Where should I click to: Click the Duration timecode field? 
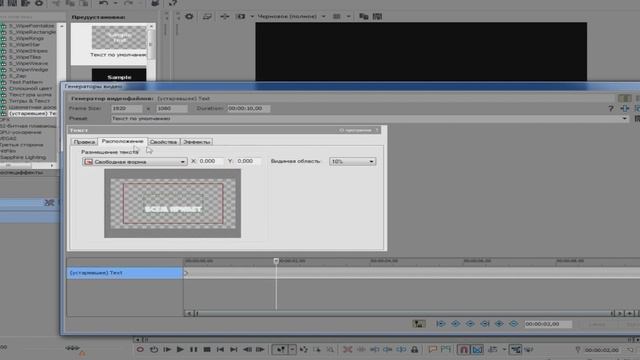tap(248, 109)
